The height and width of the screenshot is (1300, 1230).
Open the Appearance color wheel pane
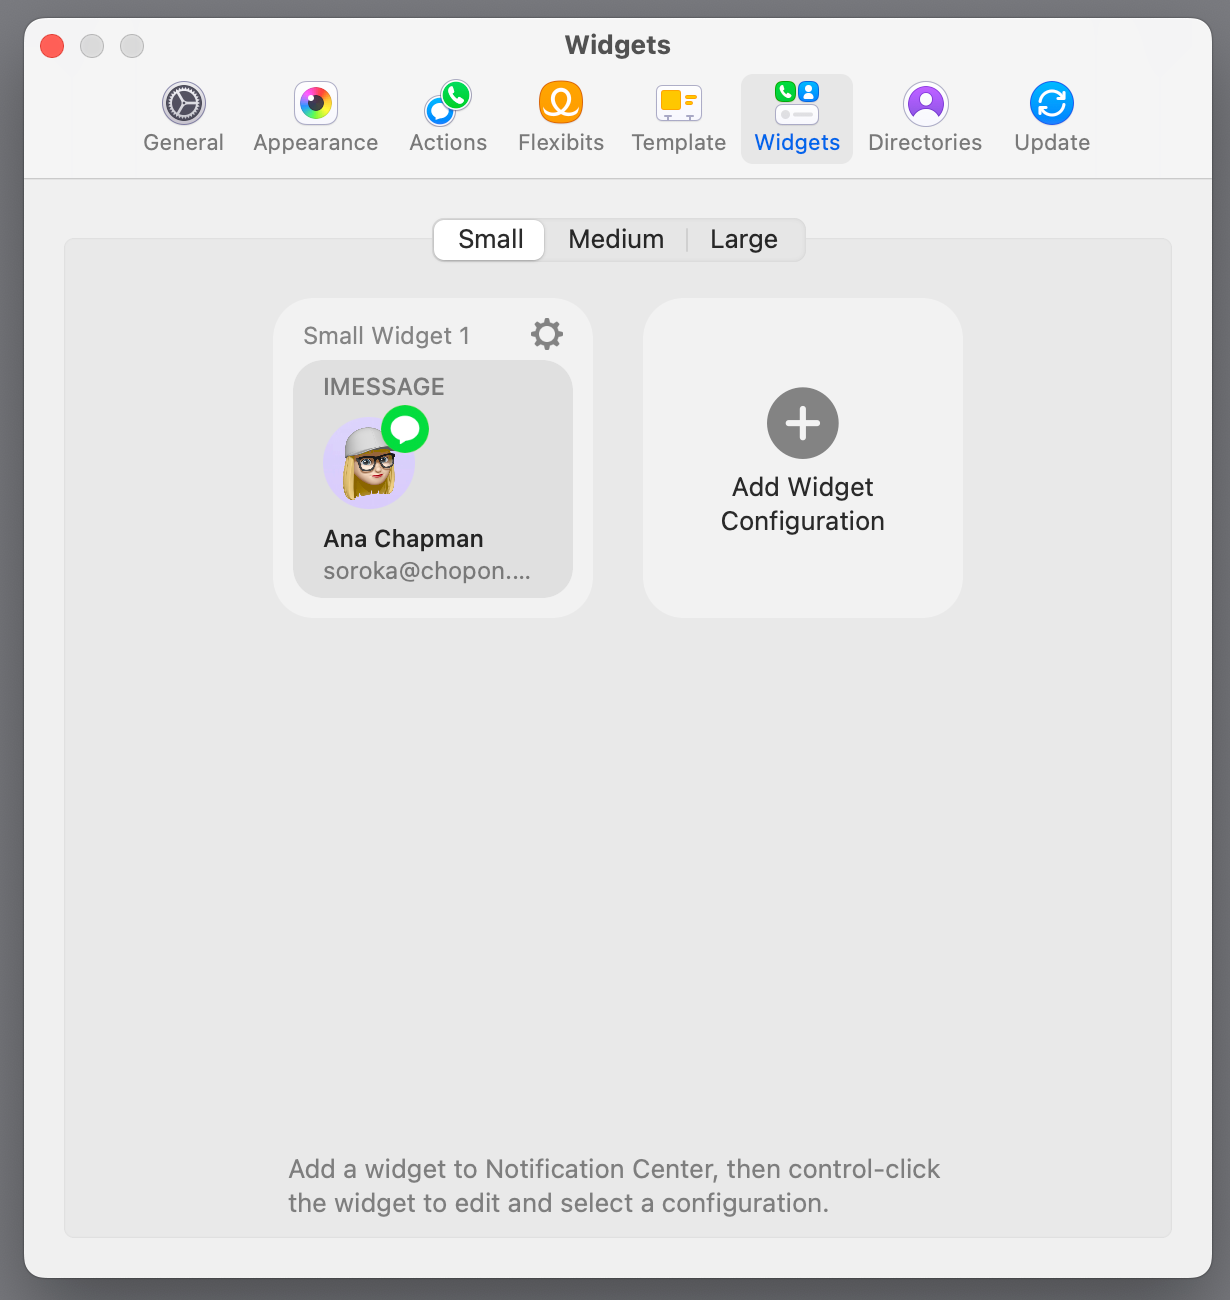click(x=316, y=118)
